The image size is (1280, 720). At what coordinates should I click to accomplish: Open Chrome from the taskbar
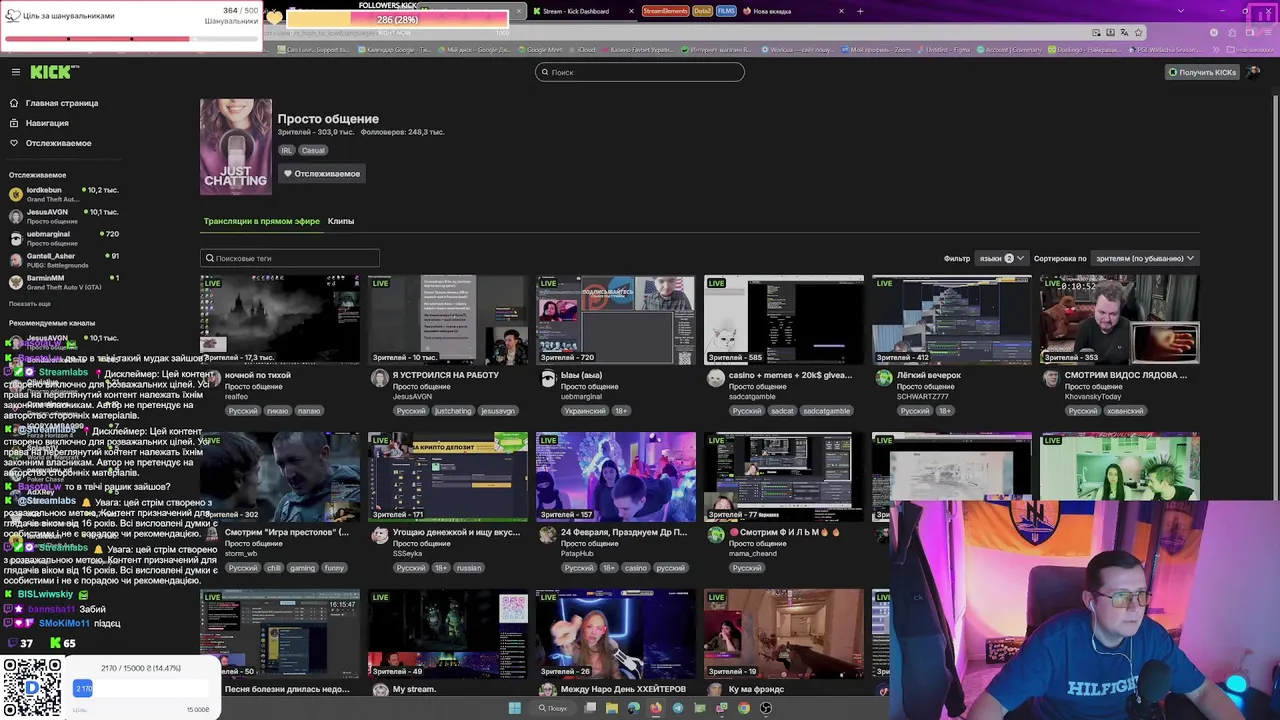pos(744,708)
